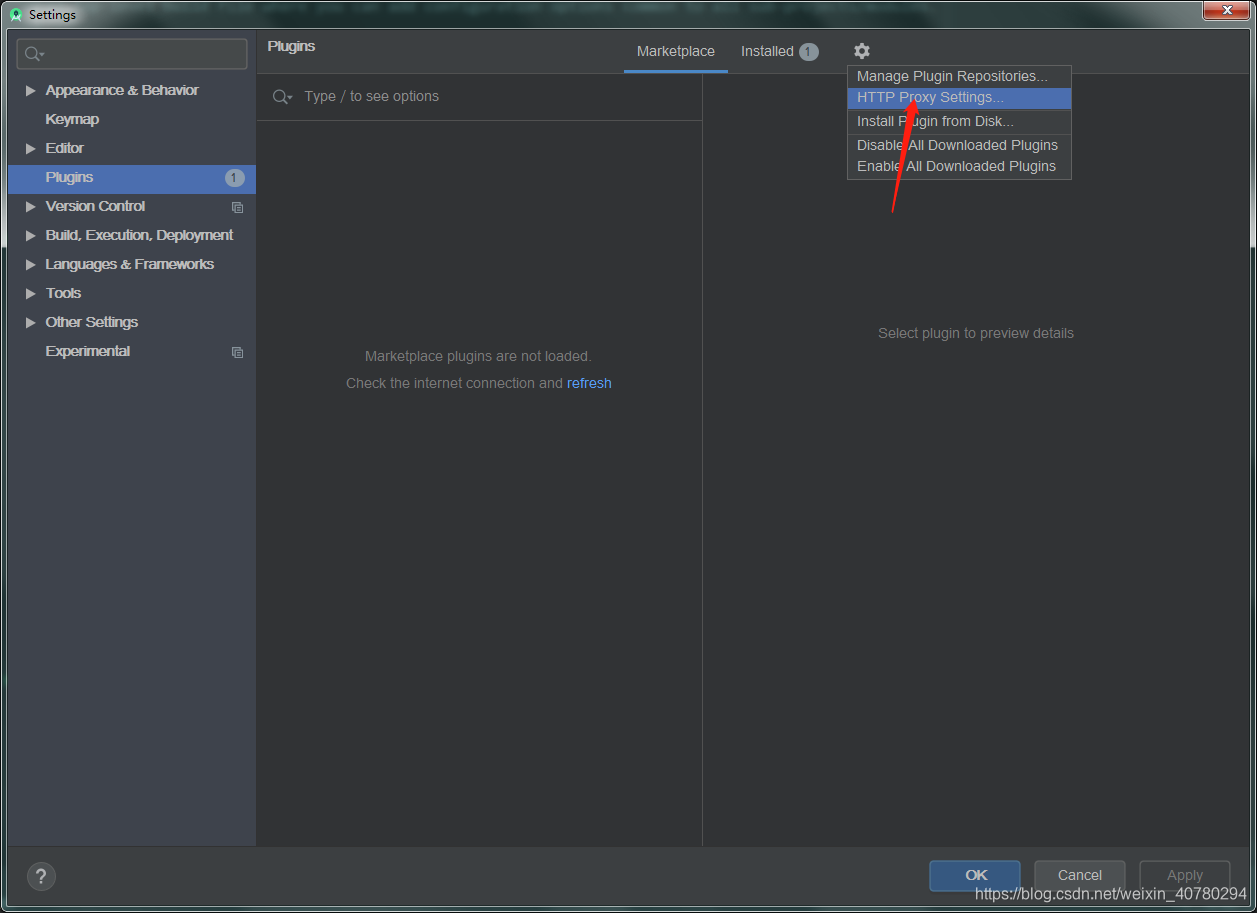This screenshot has height=913, width=1257.
Task: Click the Plugins update badge in sidebar
Action: [234, 178]
